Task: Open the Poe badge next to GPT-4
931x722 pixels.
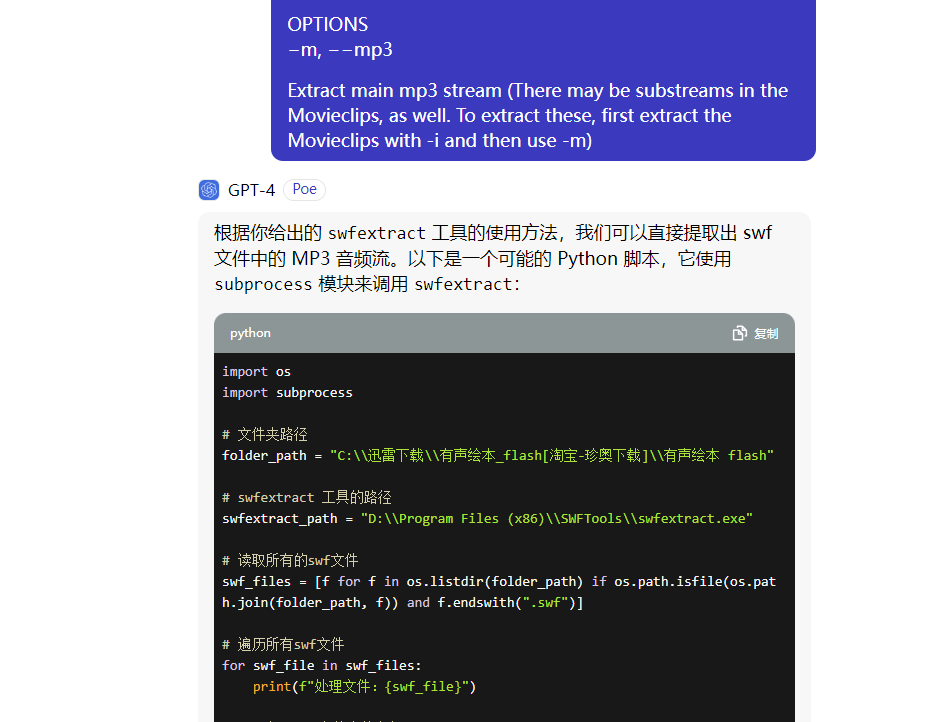Action: point(303,189)
